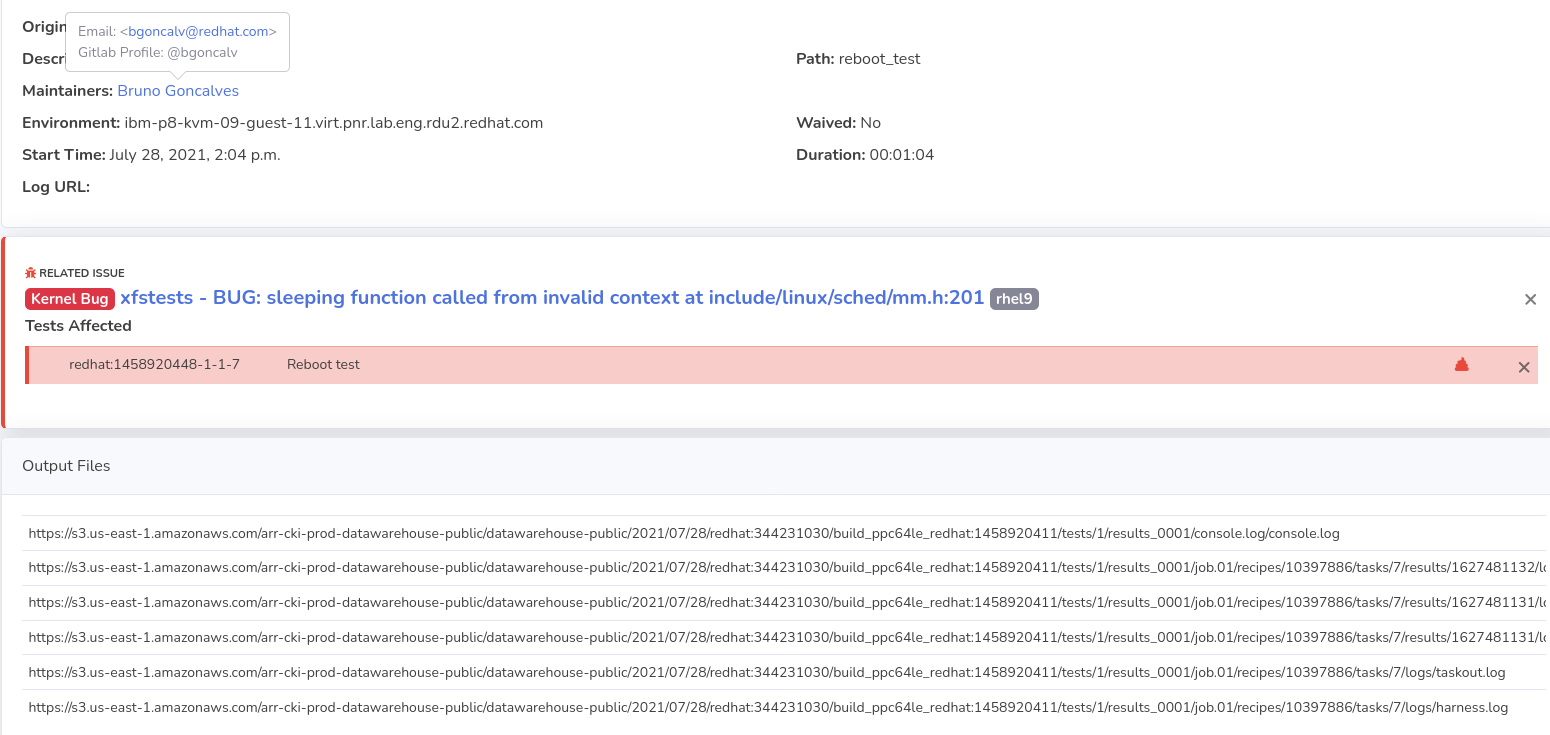The image size is (1550, 735).
Task: Dismiss the related Kernel Bug issue
Action: click(1530, 299)
